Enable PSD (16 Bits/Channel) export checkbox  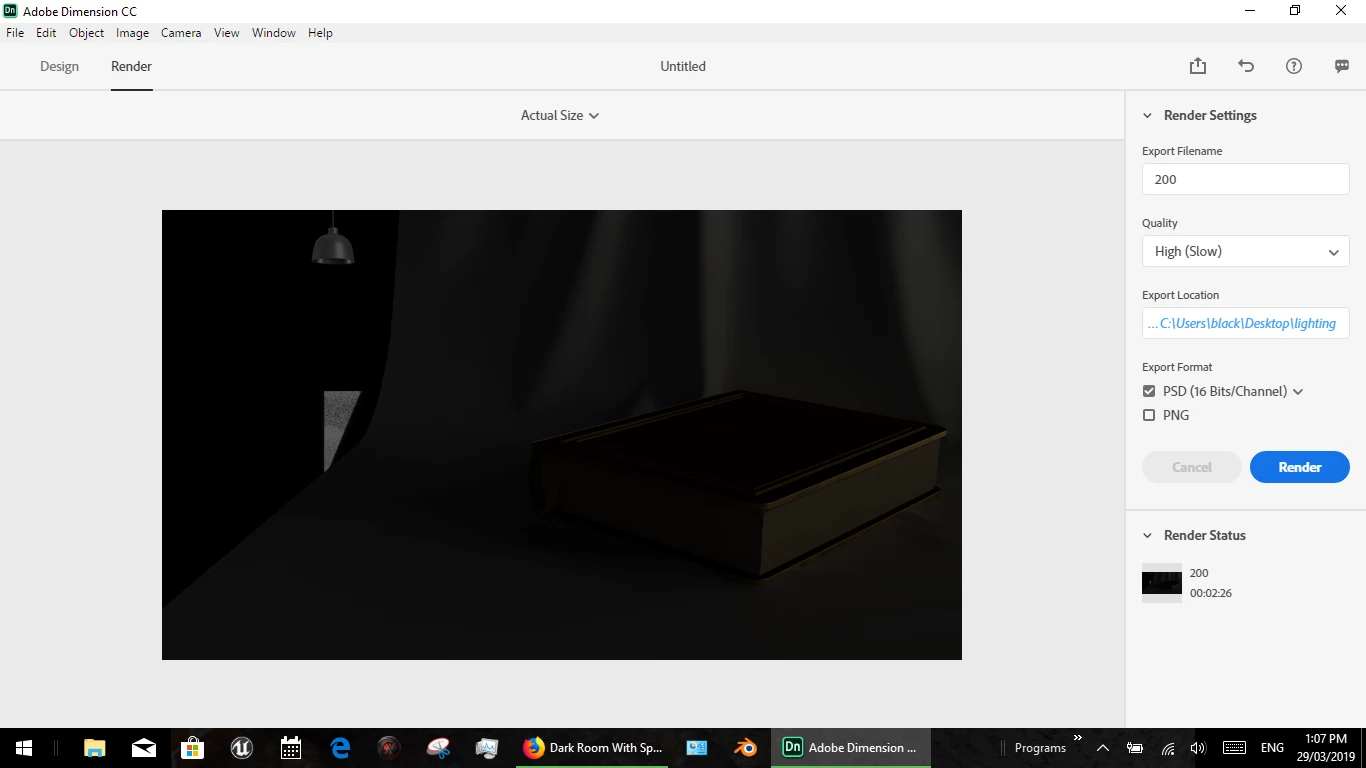click(1149, 391)
